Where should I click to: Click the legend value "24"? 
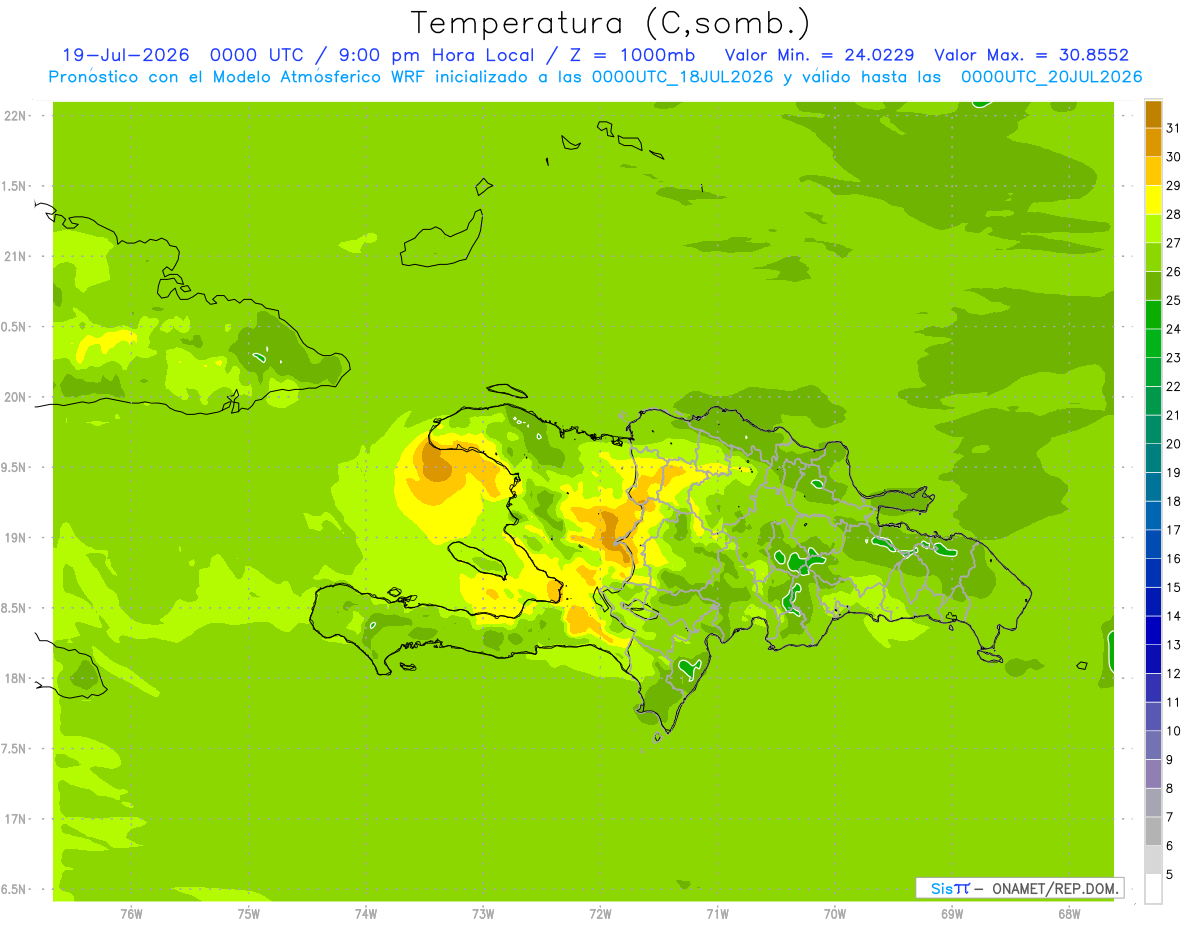coord(1173,329)
